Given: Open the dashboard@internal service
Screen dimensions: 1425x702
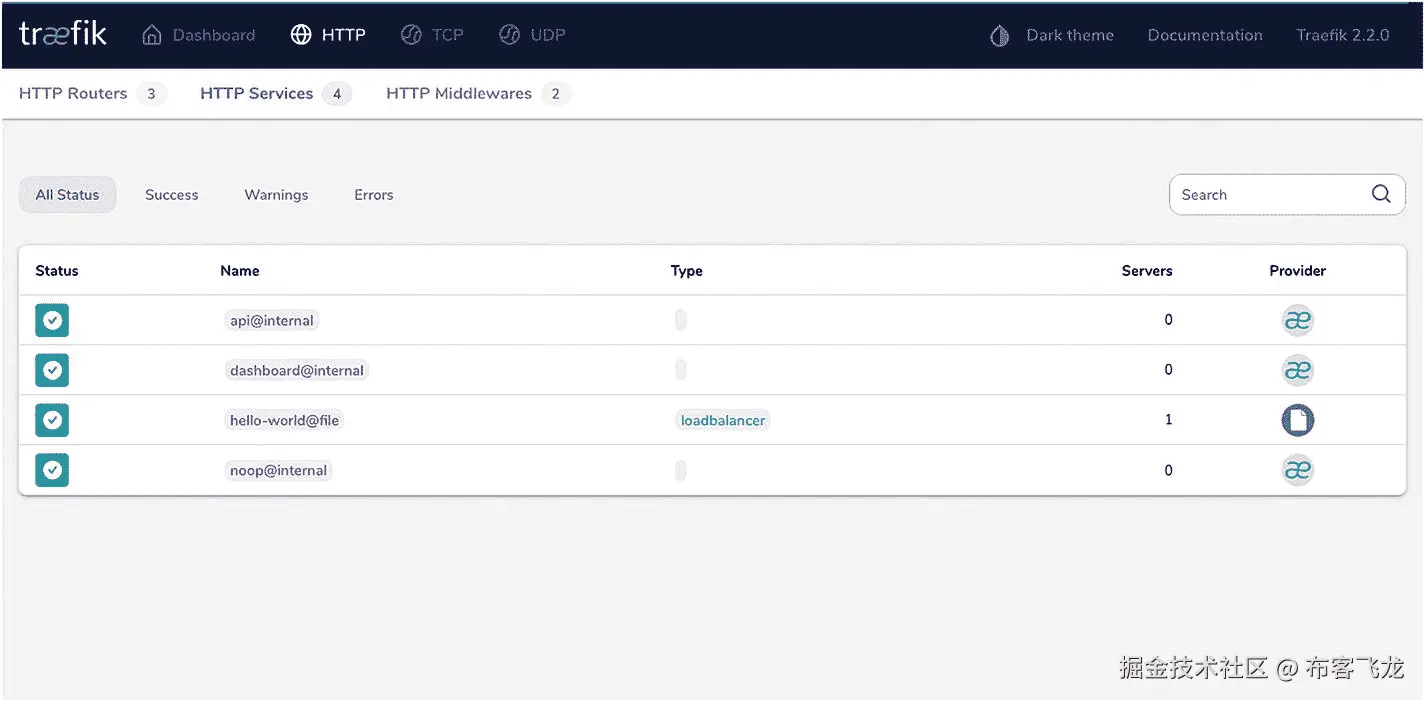Looking at the screenshot, I should [x=297, y=371].
